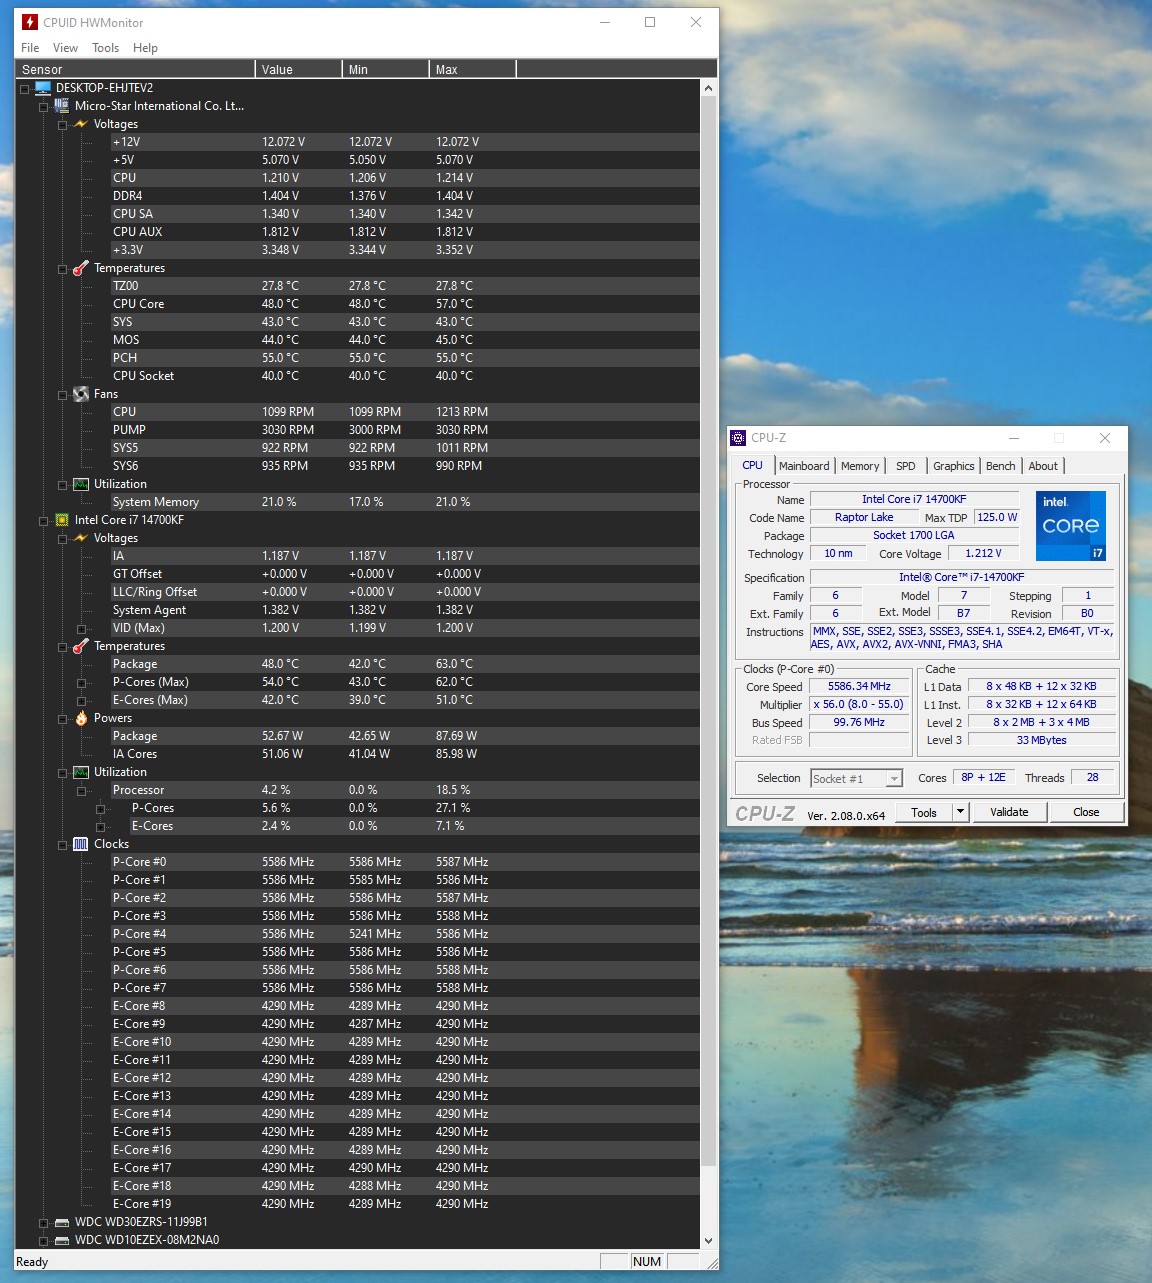Collapse the Fans group
This screenshot has height=1283, width=1152.
click(62, 395)
